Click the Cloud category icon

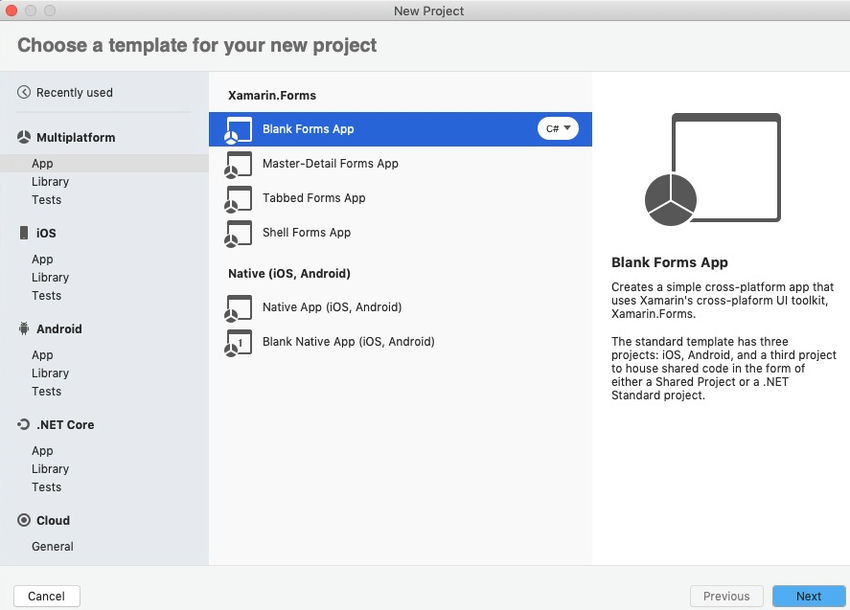coord(24,520)
